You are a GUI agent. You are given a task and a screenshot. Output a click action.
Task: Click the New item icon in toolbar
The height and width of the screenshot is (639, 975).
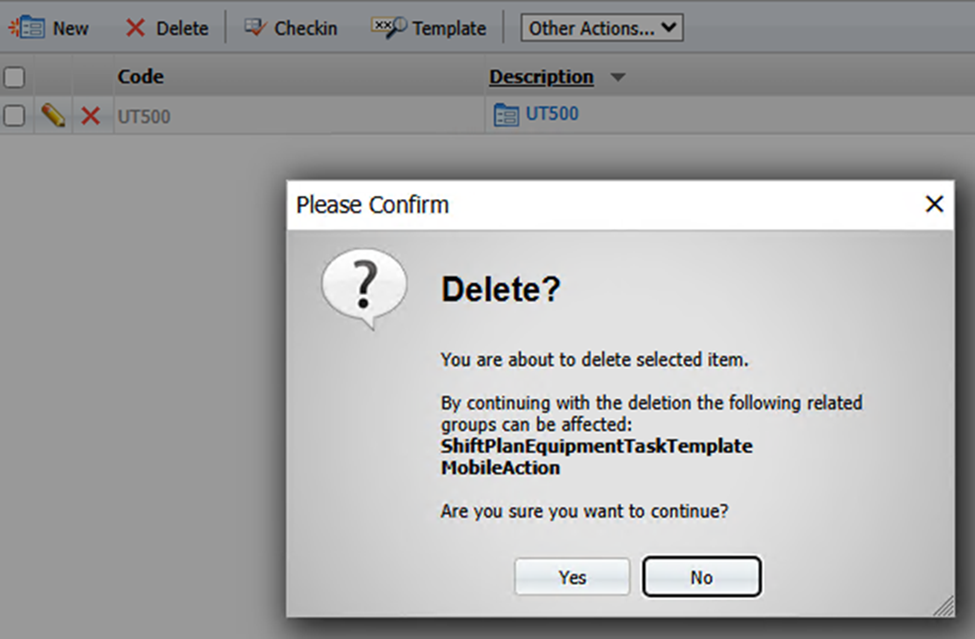pyautogui.click(x=28, y=27)
